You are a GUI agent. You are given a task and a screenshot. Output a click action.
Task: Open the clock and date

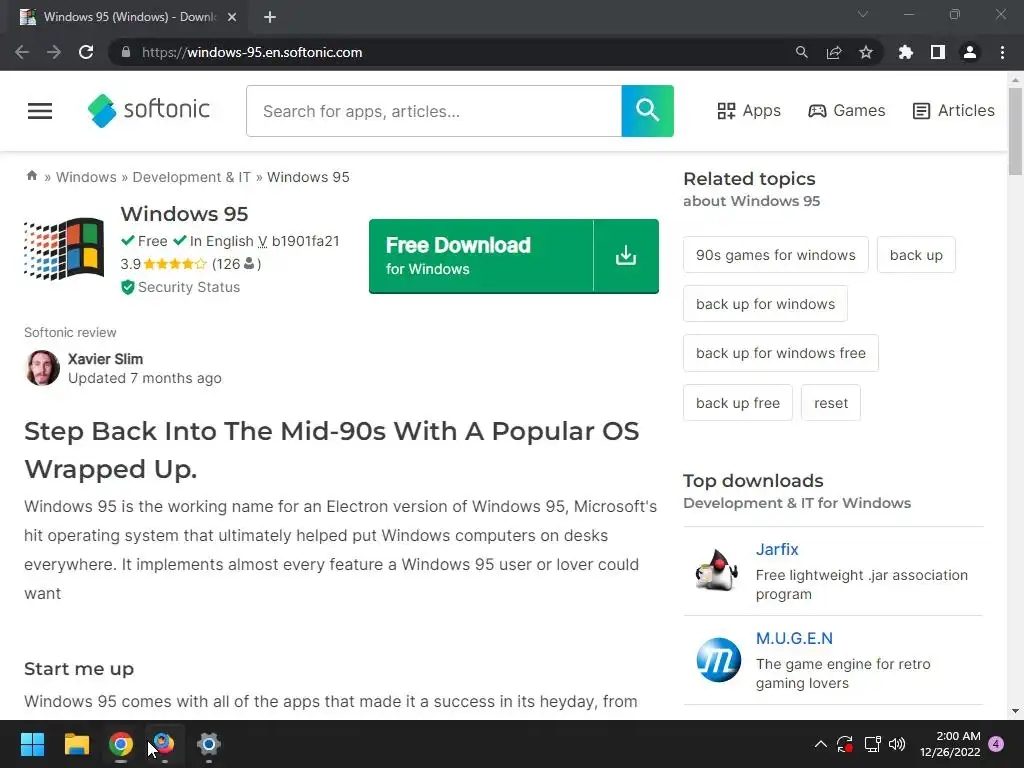(950, 744)
